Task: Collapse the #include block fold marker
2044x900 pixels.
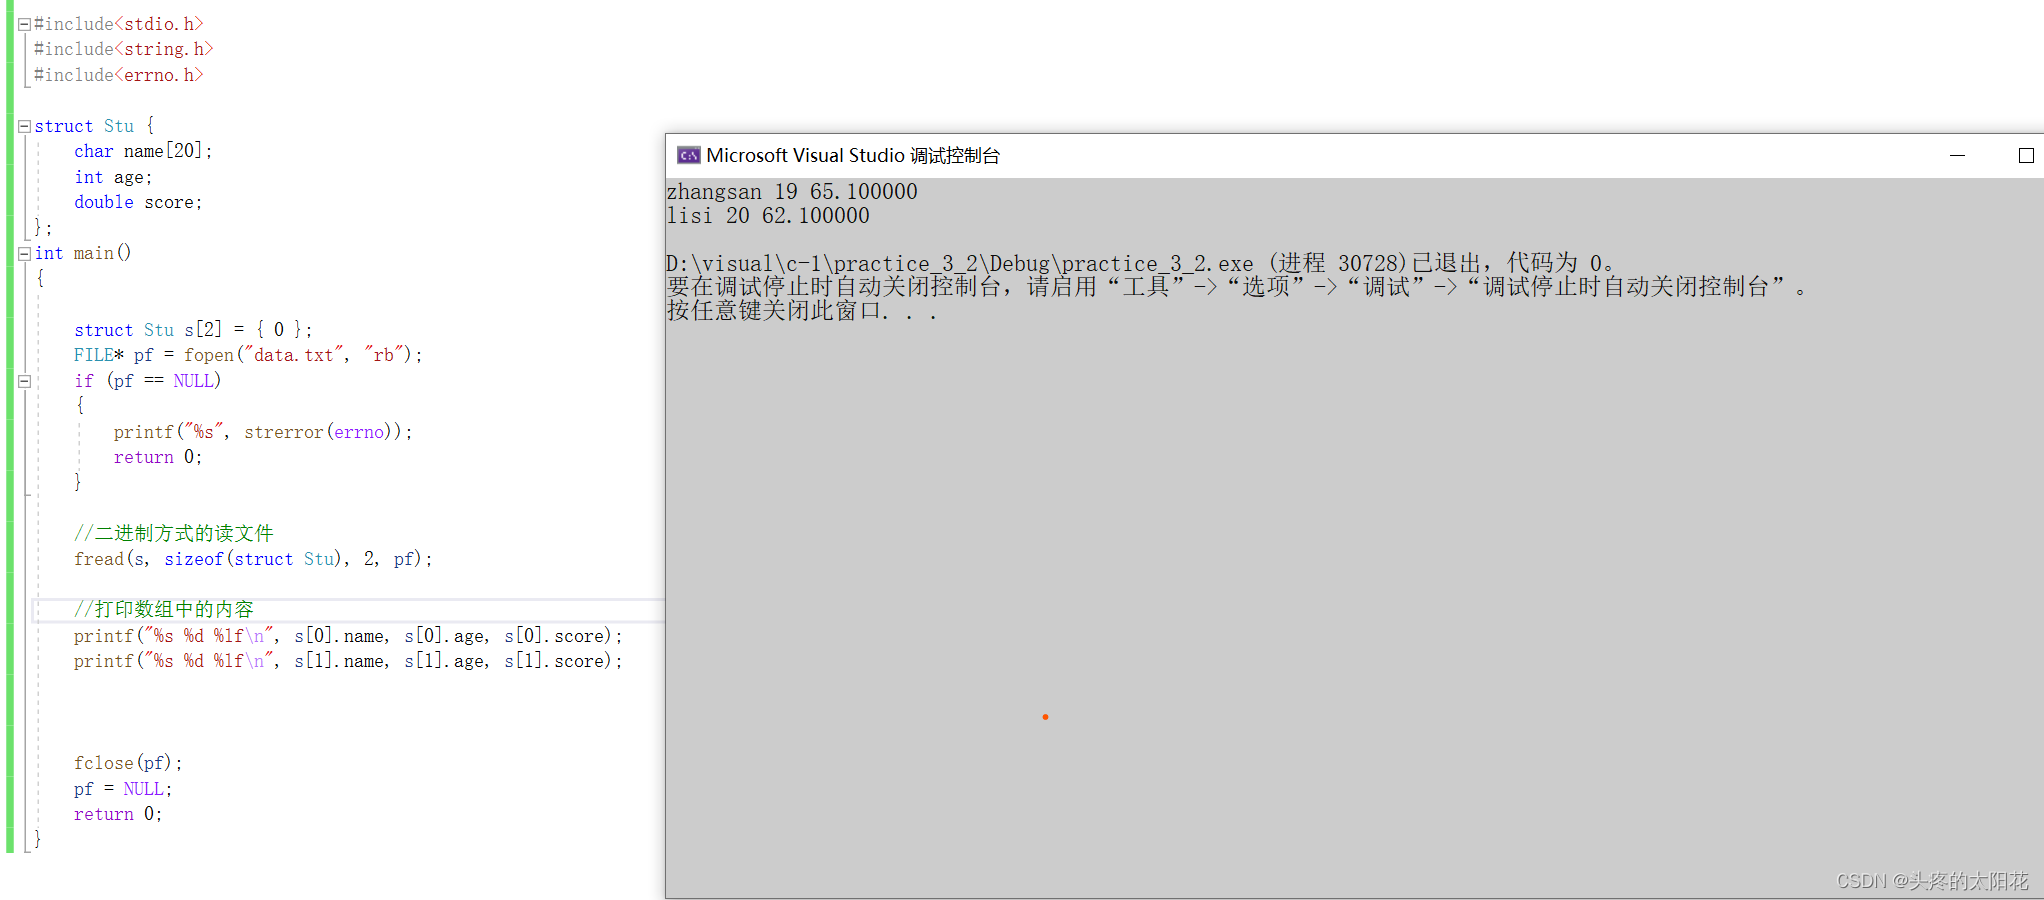Action: pos(24,24)
